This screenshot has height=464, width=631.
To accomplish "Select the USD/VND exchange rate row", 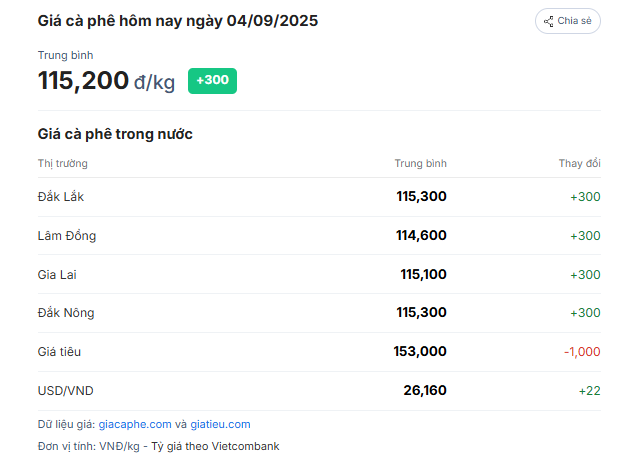I will 319,391.
